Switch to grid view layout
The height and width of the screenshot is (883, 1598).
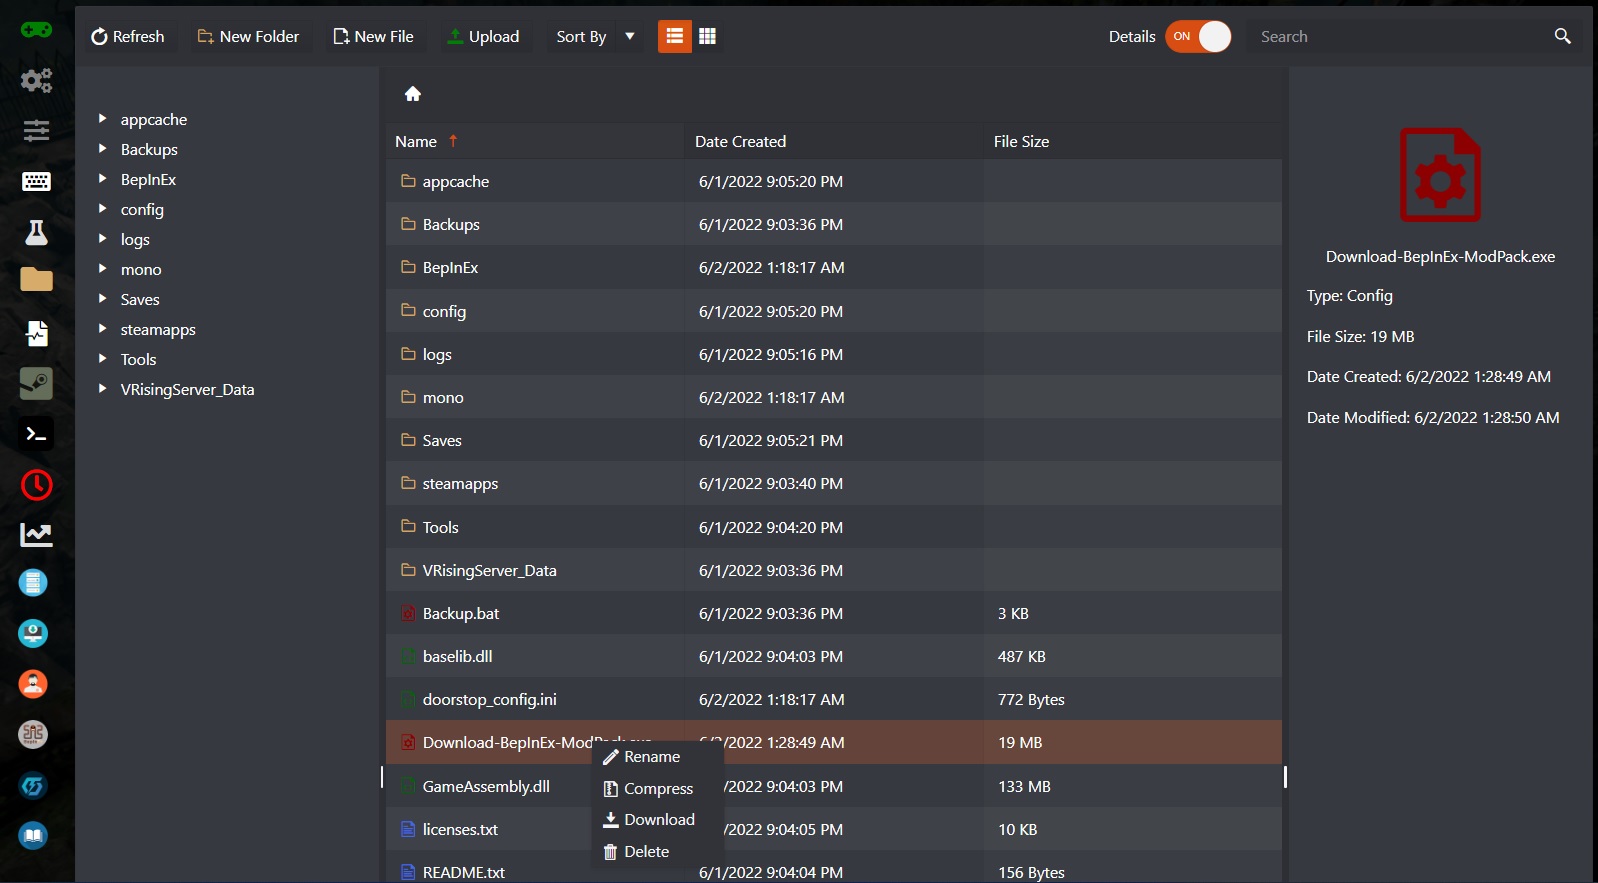point(707,36)
